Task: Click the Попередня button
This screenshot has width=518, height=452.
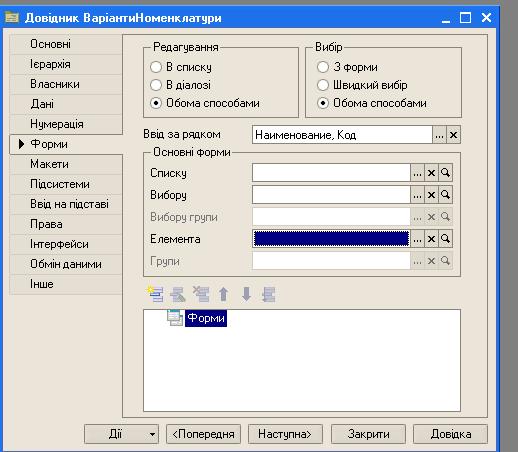Action: click(x=203, y=434)
